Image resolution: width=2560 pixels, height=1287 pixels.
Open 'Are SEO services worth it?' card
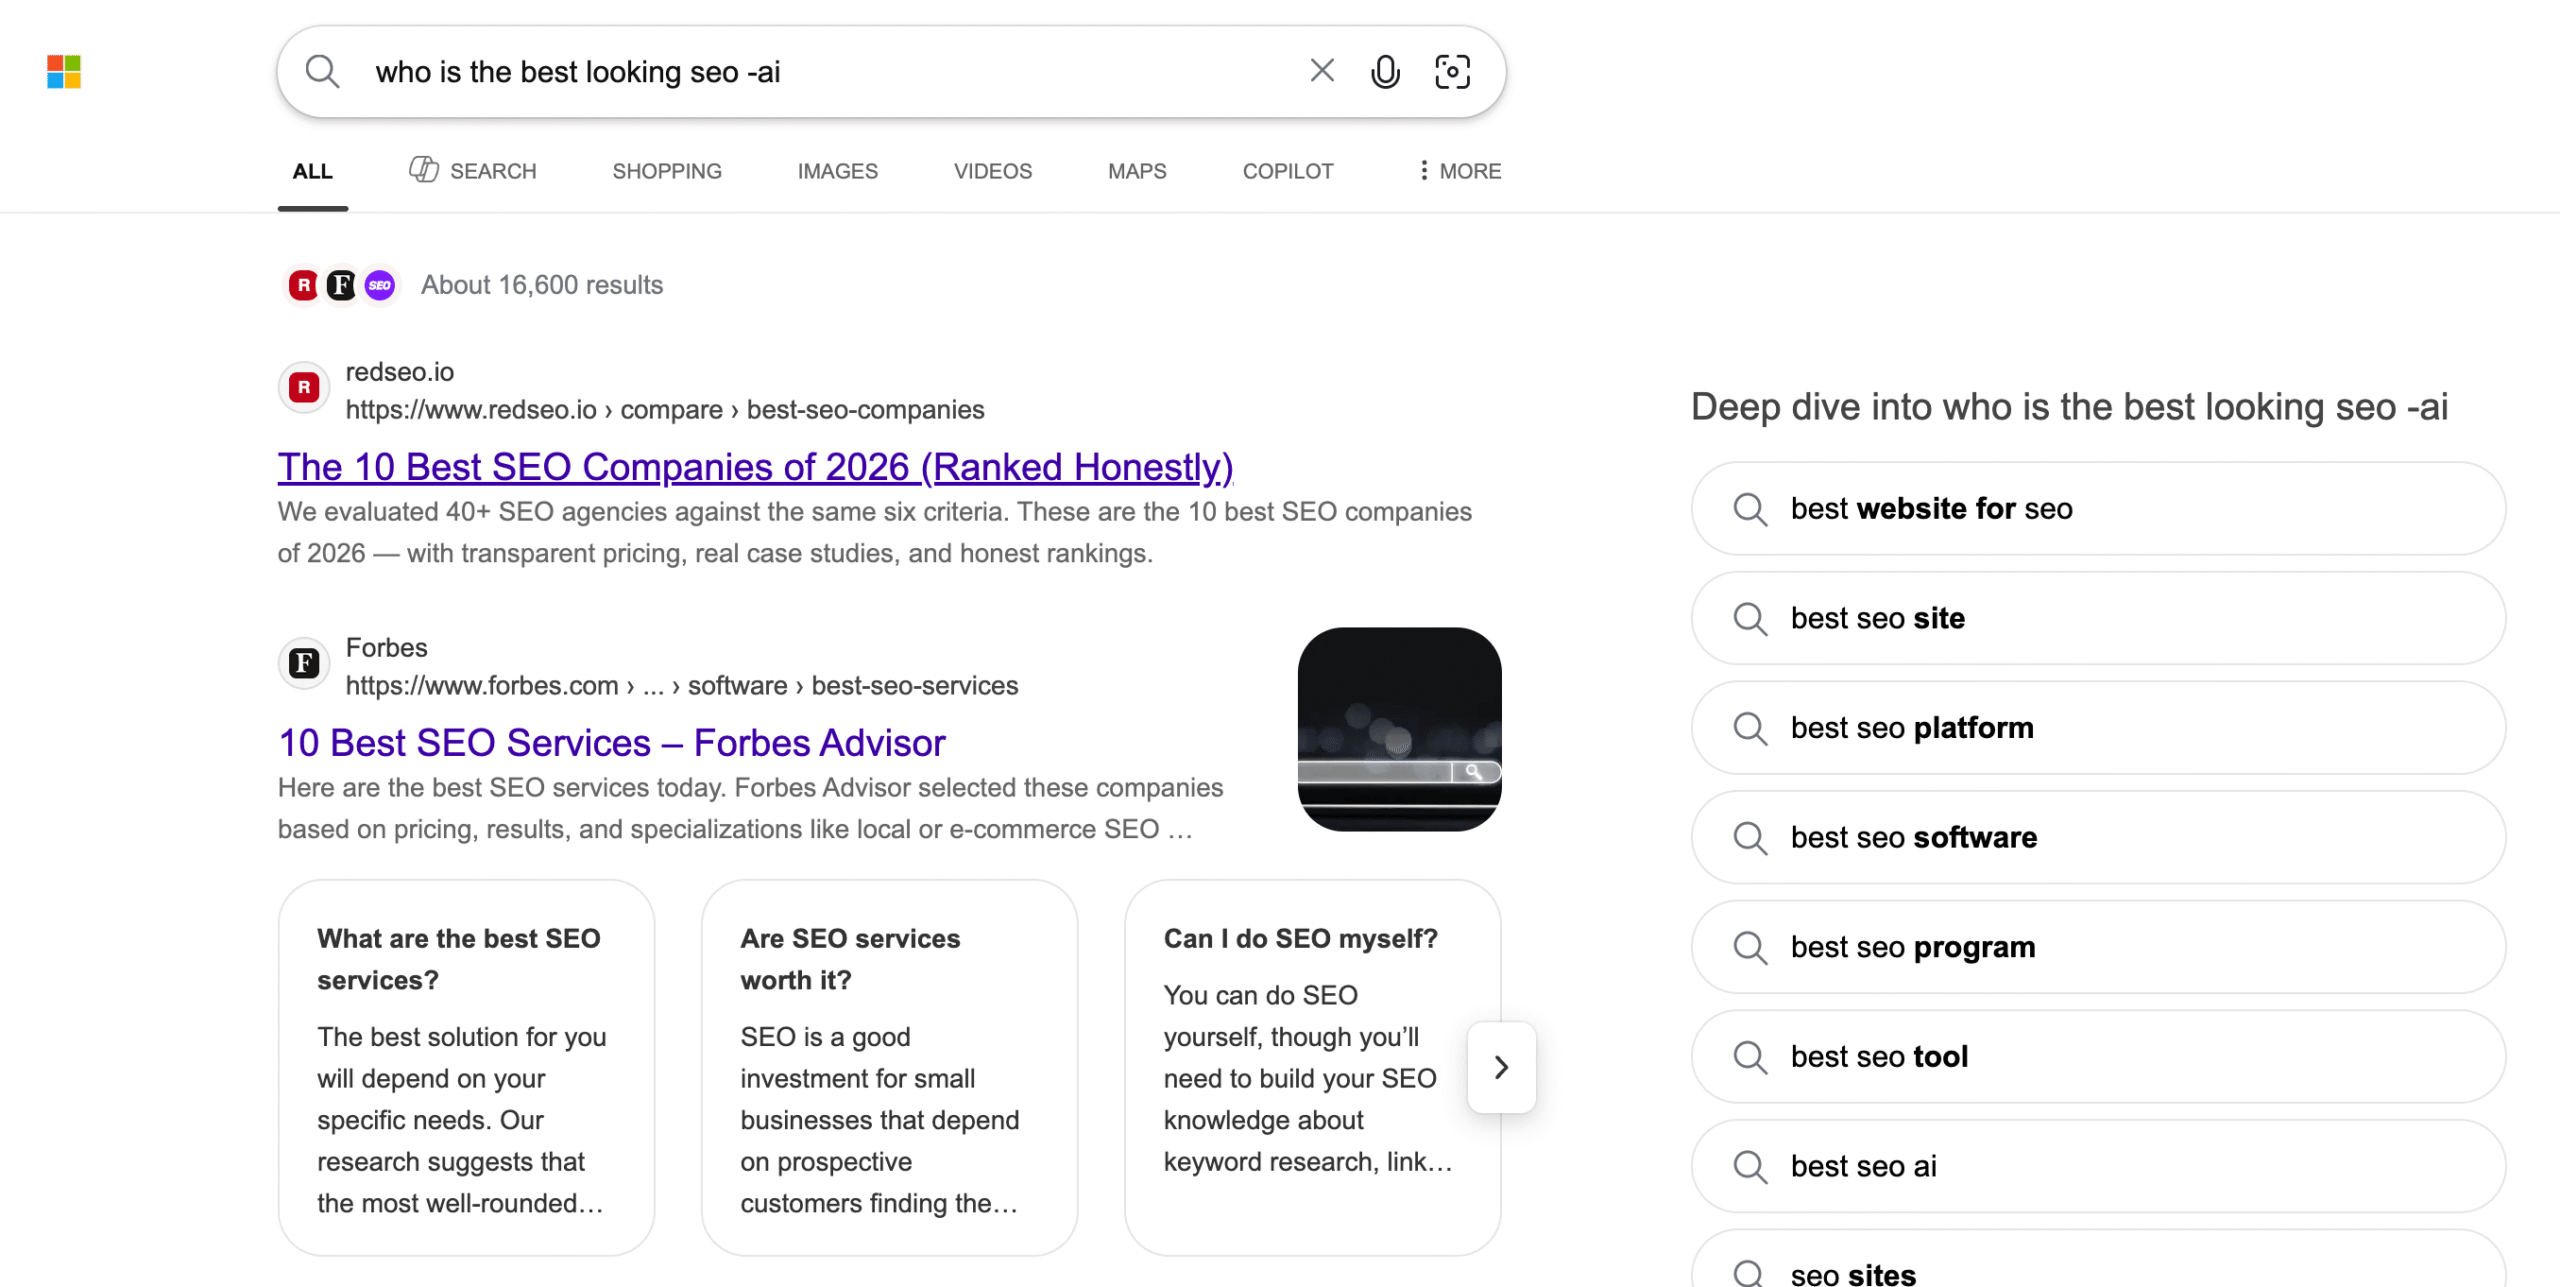pyautogui.click(x=889, y=1067)
